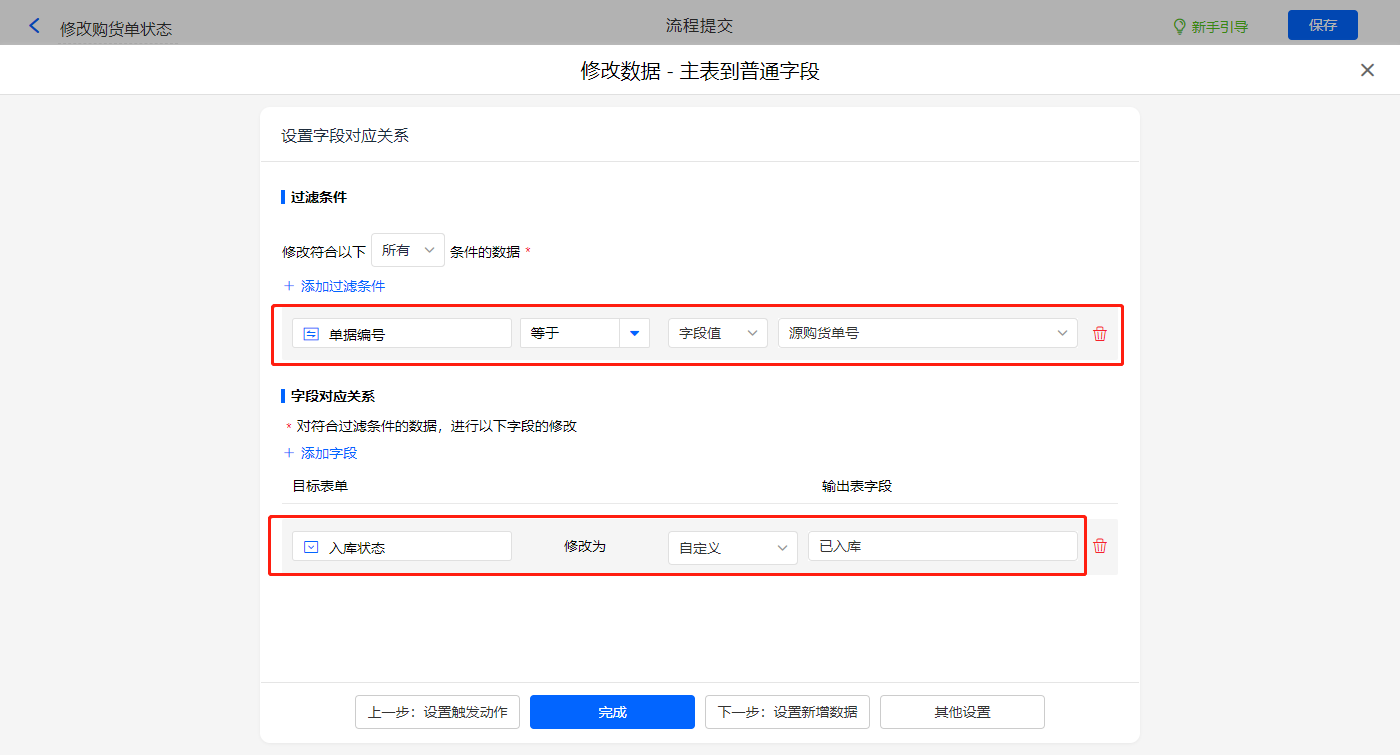Viewport: 1400px width, 755px height.
Task: Go to 下一步：设置新增数据
Action: click(x=787, y=712)
